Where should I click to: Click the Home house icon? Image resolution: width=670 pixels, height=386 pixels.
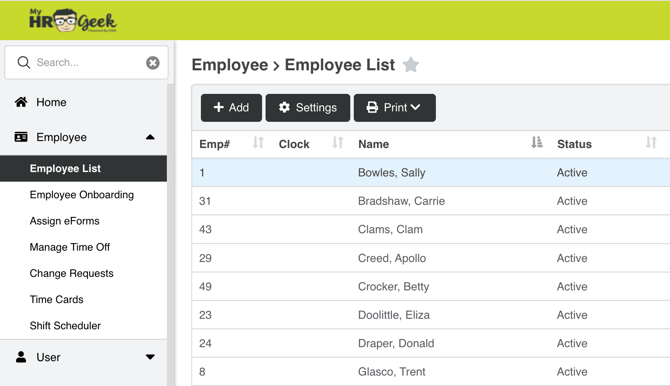(21, 102)
